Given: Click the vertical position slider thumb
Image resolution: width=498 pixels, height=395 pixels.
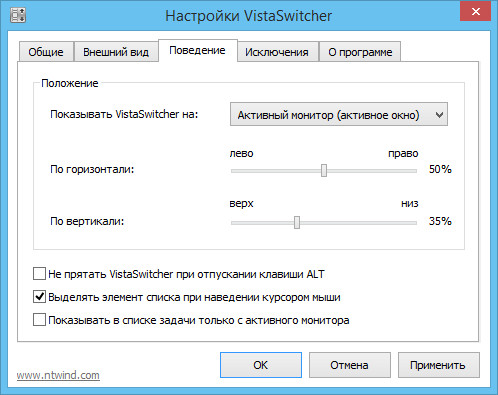Looking at the screenshot, I should click(297, 222).
